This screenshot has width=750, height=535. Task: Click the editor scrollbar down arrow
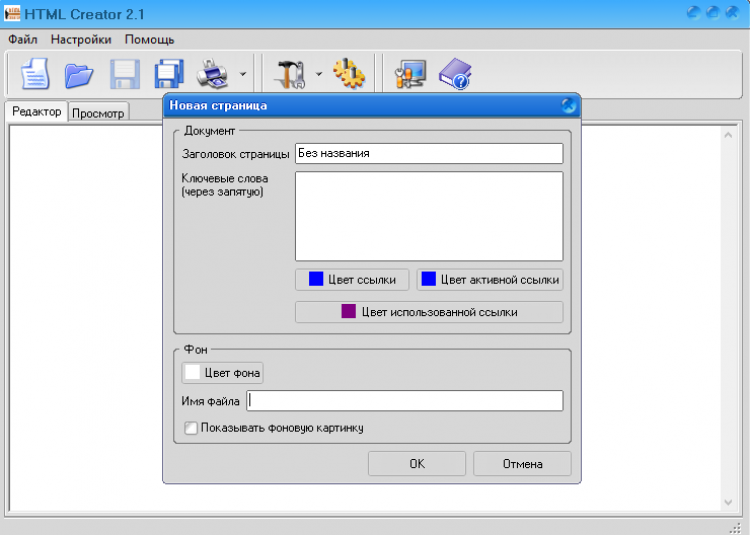[x=728, y=502]
